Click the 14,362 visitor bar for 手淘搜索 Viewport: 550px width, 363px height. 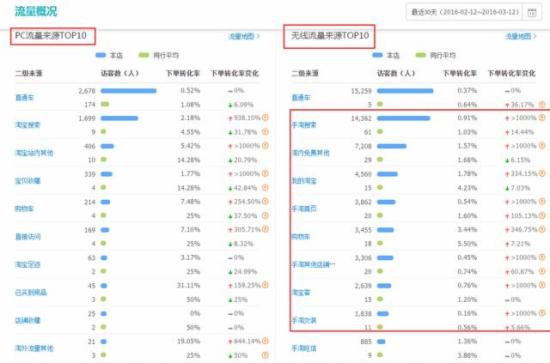403,118
